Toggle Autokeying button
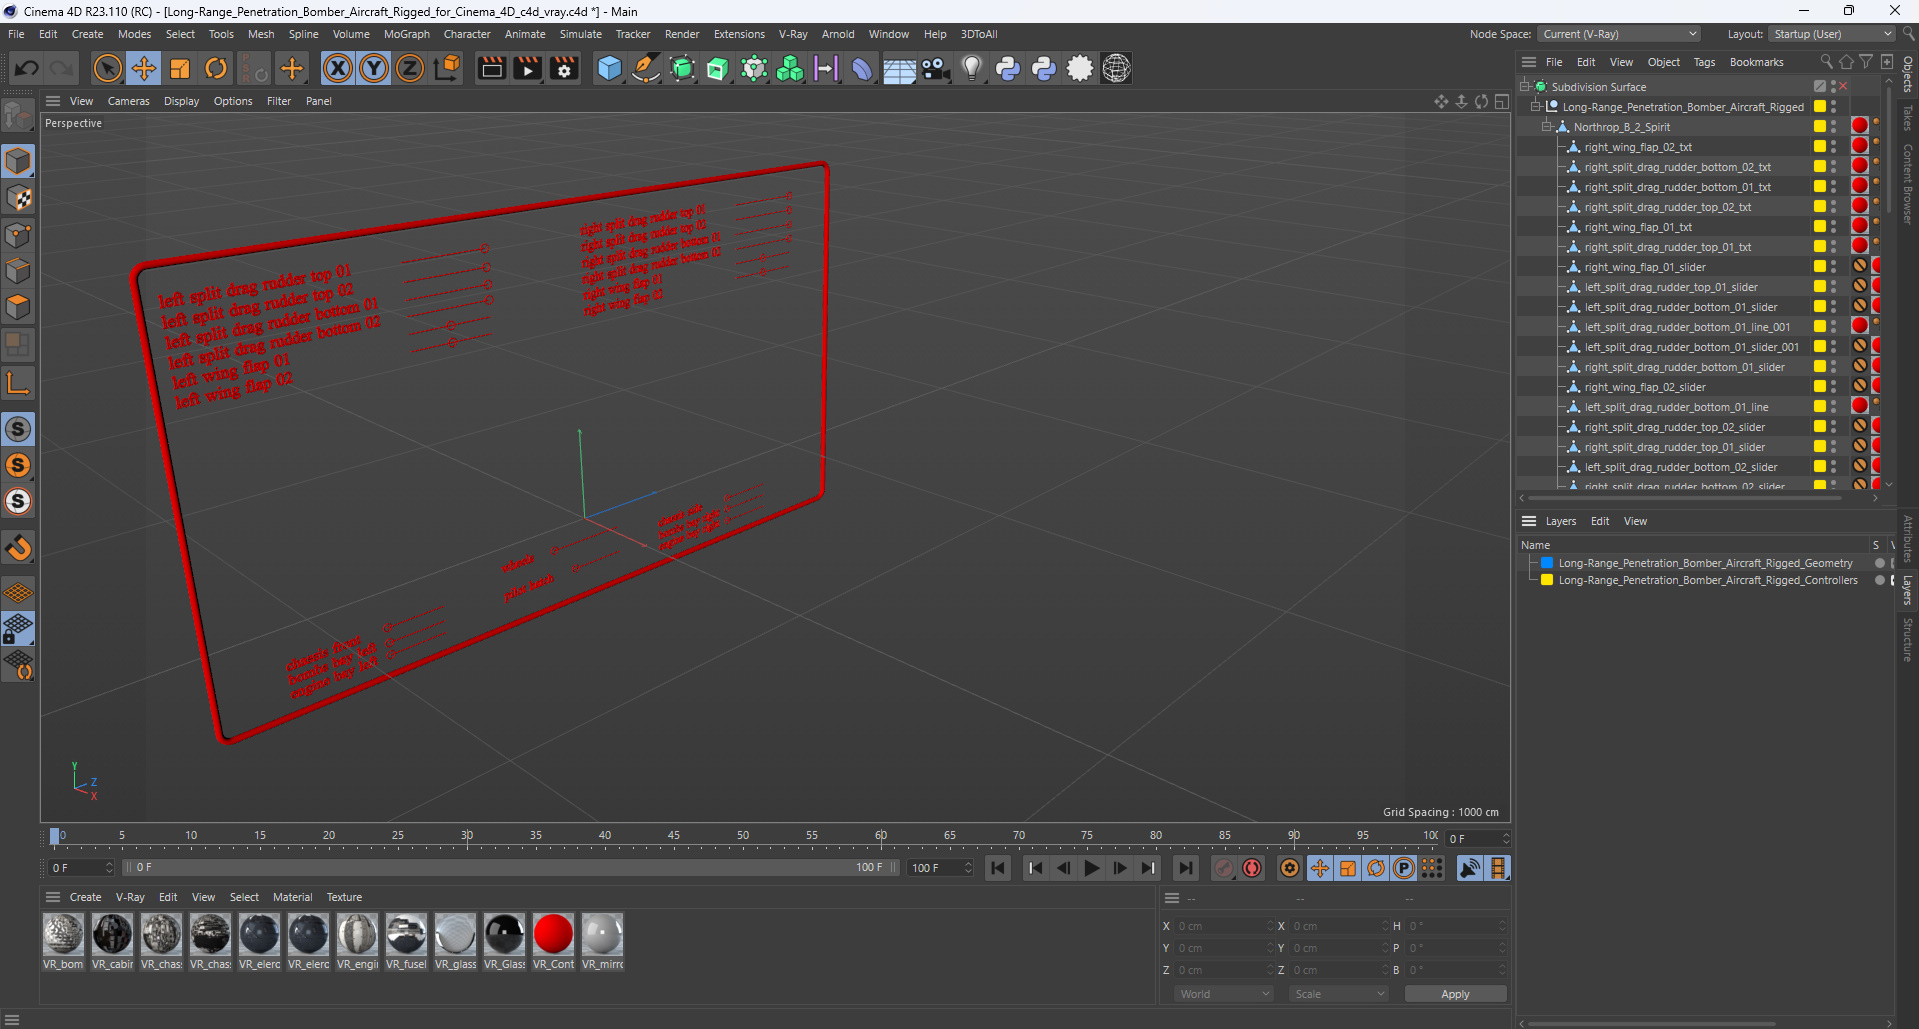Viewport: 1919px width, 1029px height. [1252, 868]
